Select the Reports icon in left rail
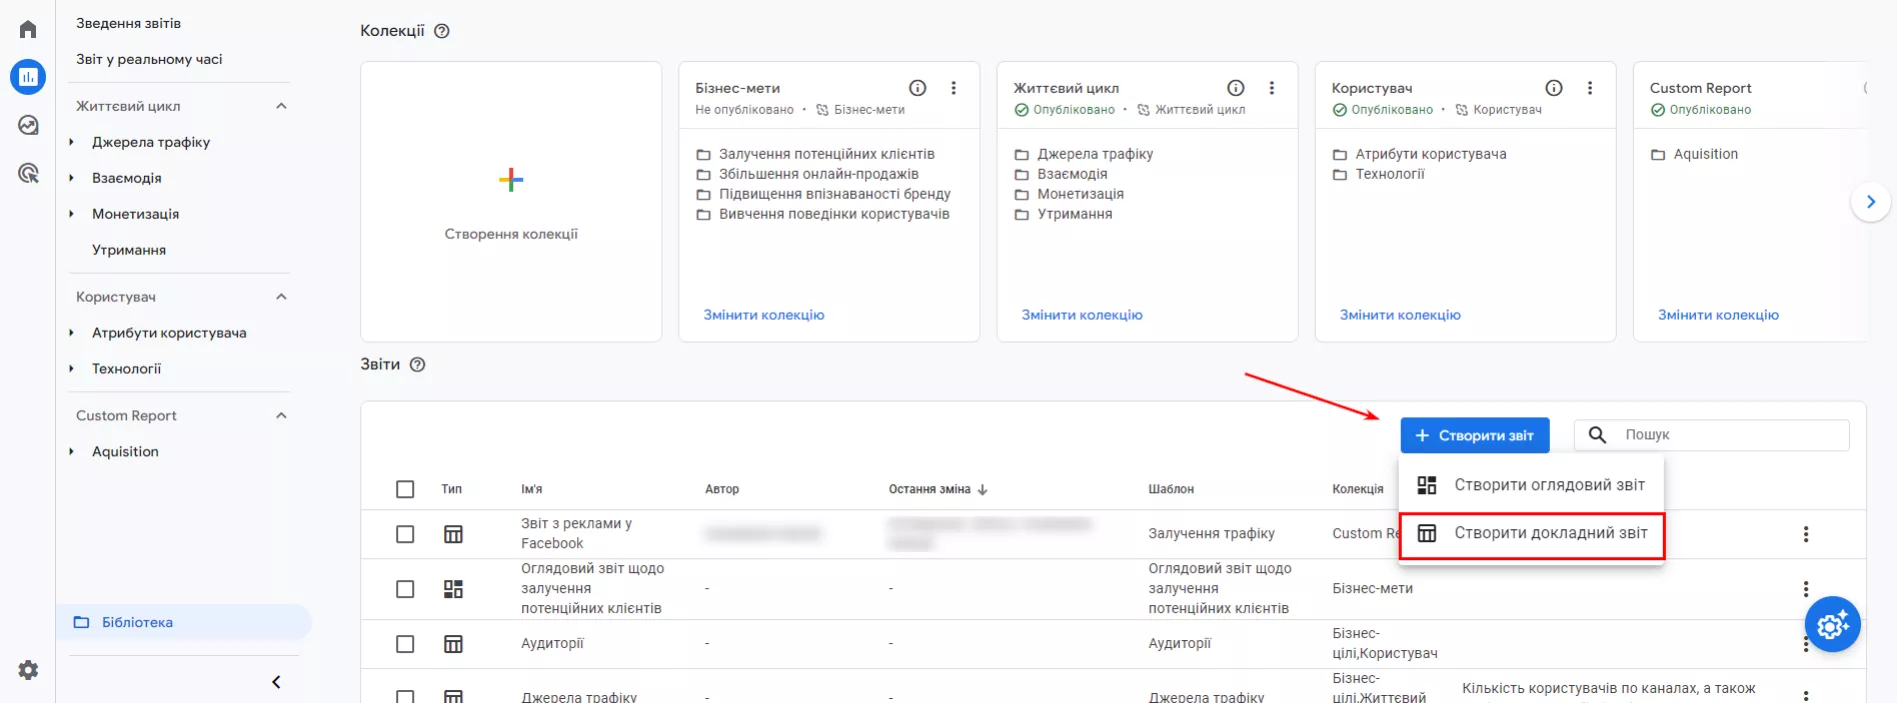The image size is (1897, 703). point(28,77)
